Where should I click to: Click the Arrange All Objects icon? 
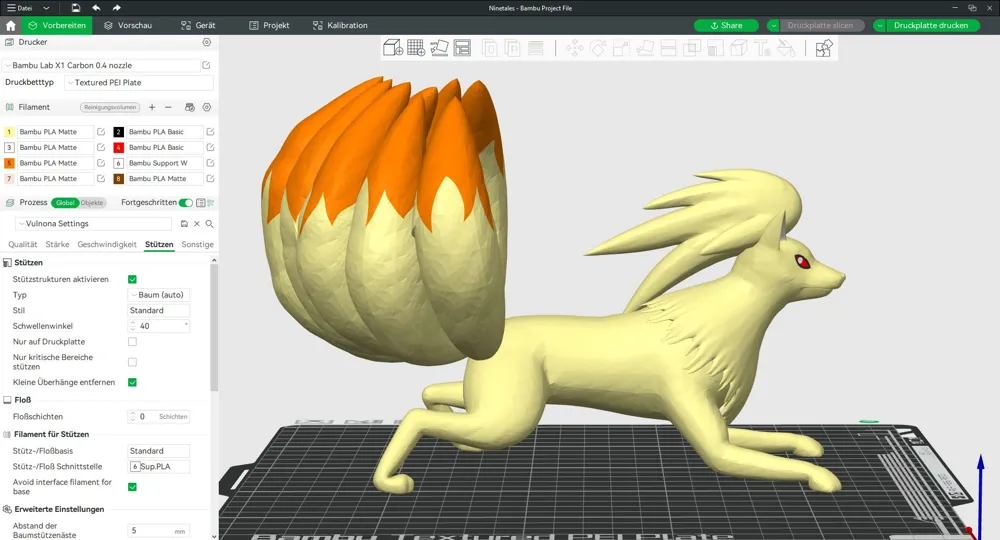[462, 48]
